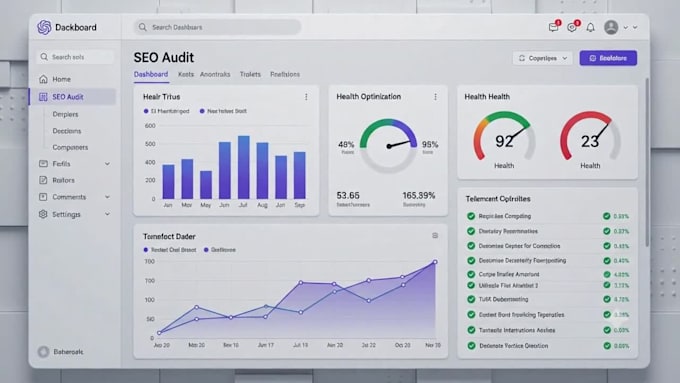Image resolution: width=680 pixels, height=383 pixels.
Task: Click green check left of Dedenate Yortice Oretion
Action: 471,346
